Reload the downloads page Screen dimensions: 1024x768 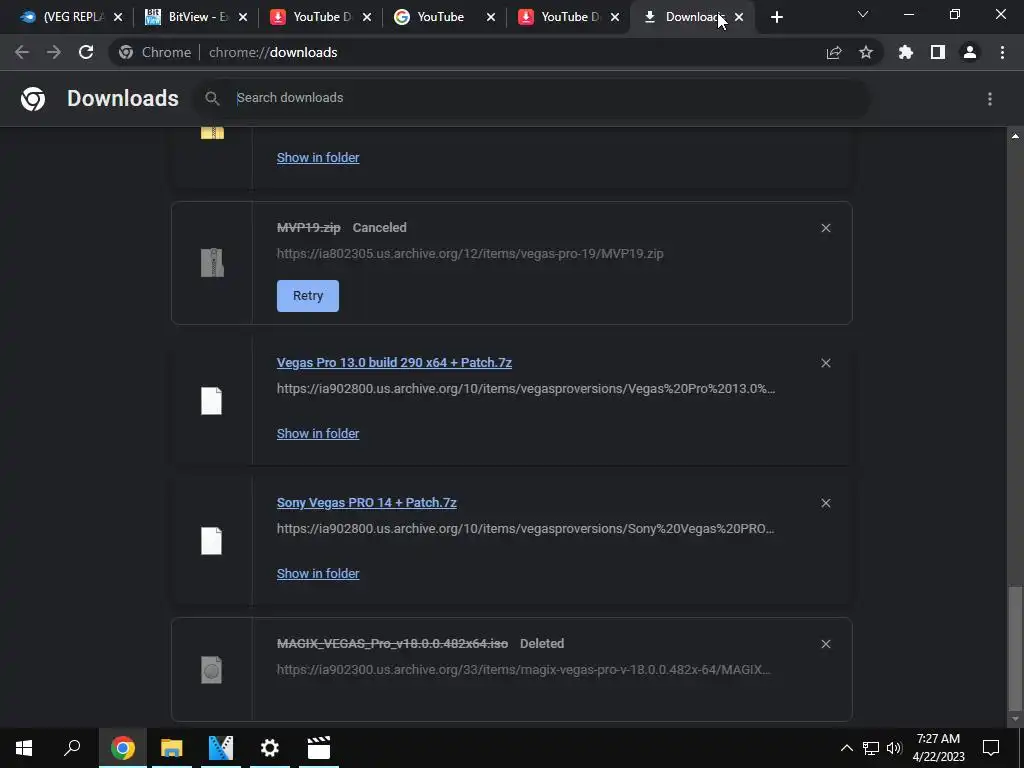86,52
